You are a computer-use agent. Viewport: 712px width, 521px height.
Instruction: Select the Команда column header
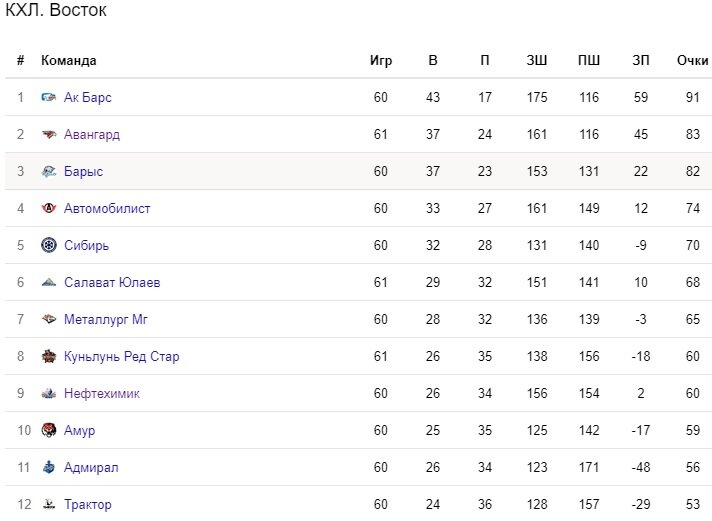point(69,61)
